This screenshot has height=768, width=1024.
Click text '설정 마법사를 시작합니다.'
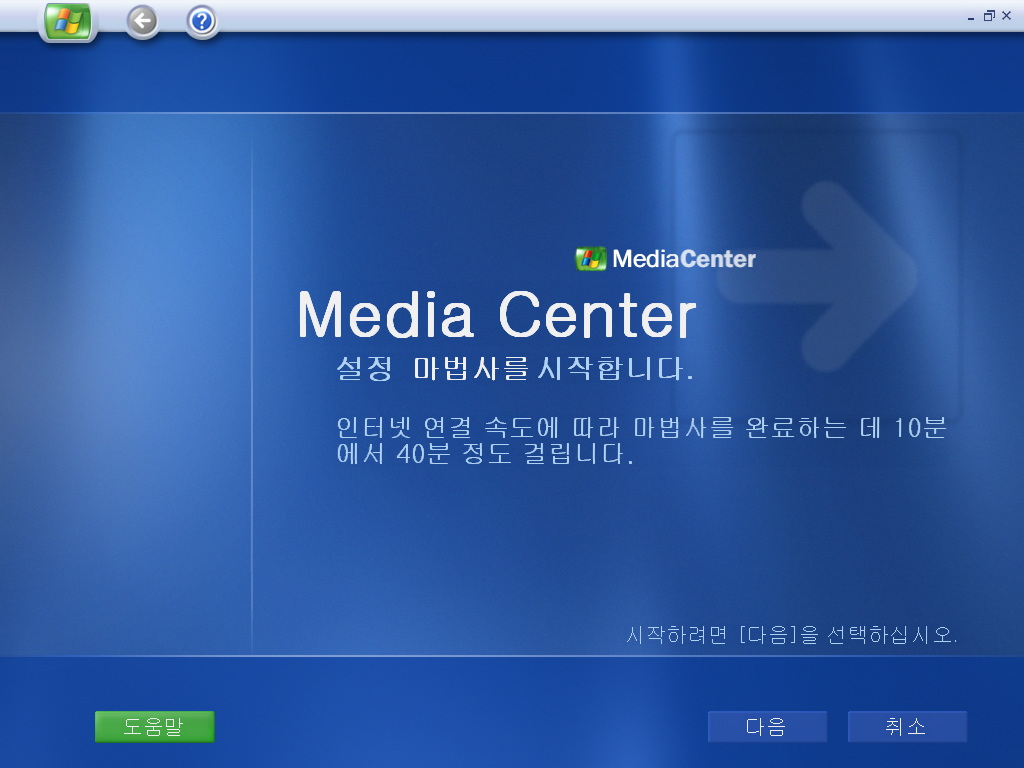click(x=515, y=368)
